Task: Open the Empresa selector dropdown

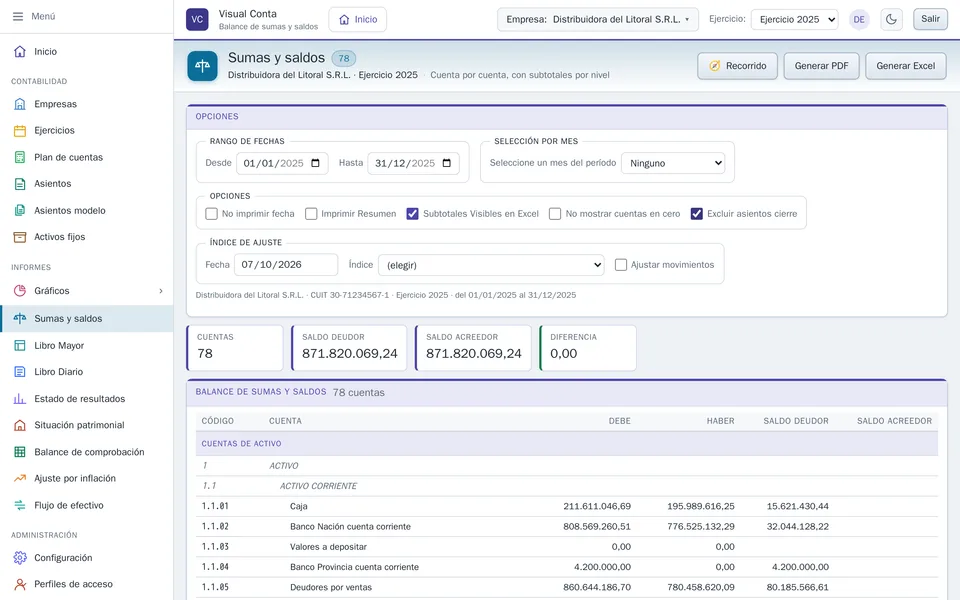Action: click(598, 20)
